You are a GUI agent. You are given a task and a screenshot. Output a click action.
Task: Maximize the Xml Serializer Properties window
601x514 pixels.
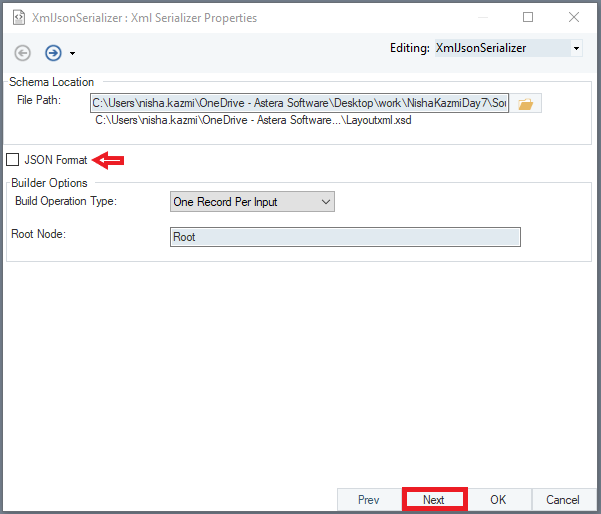(x=528, y=17)
